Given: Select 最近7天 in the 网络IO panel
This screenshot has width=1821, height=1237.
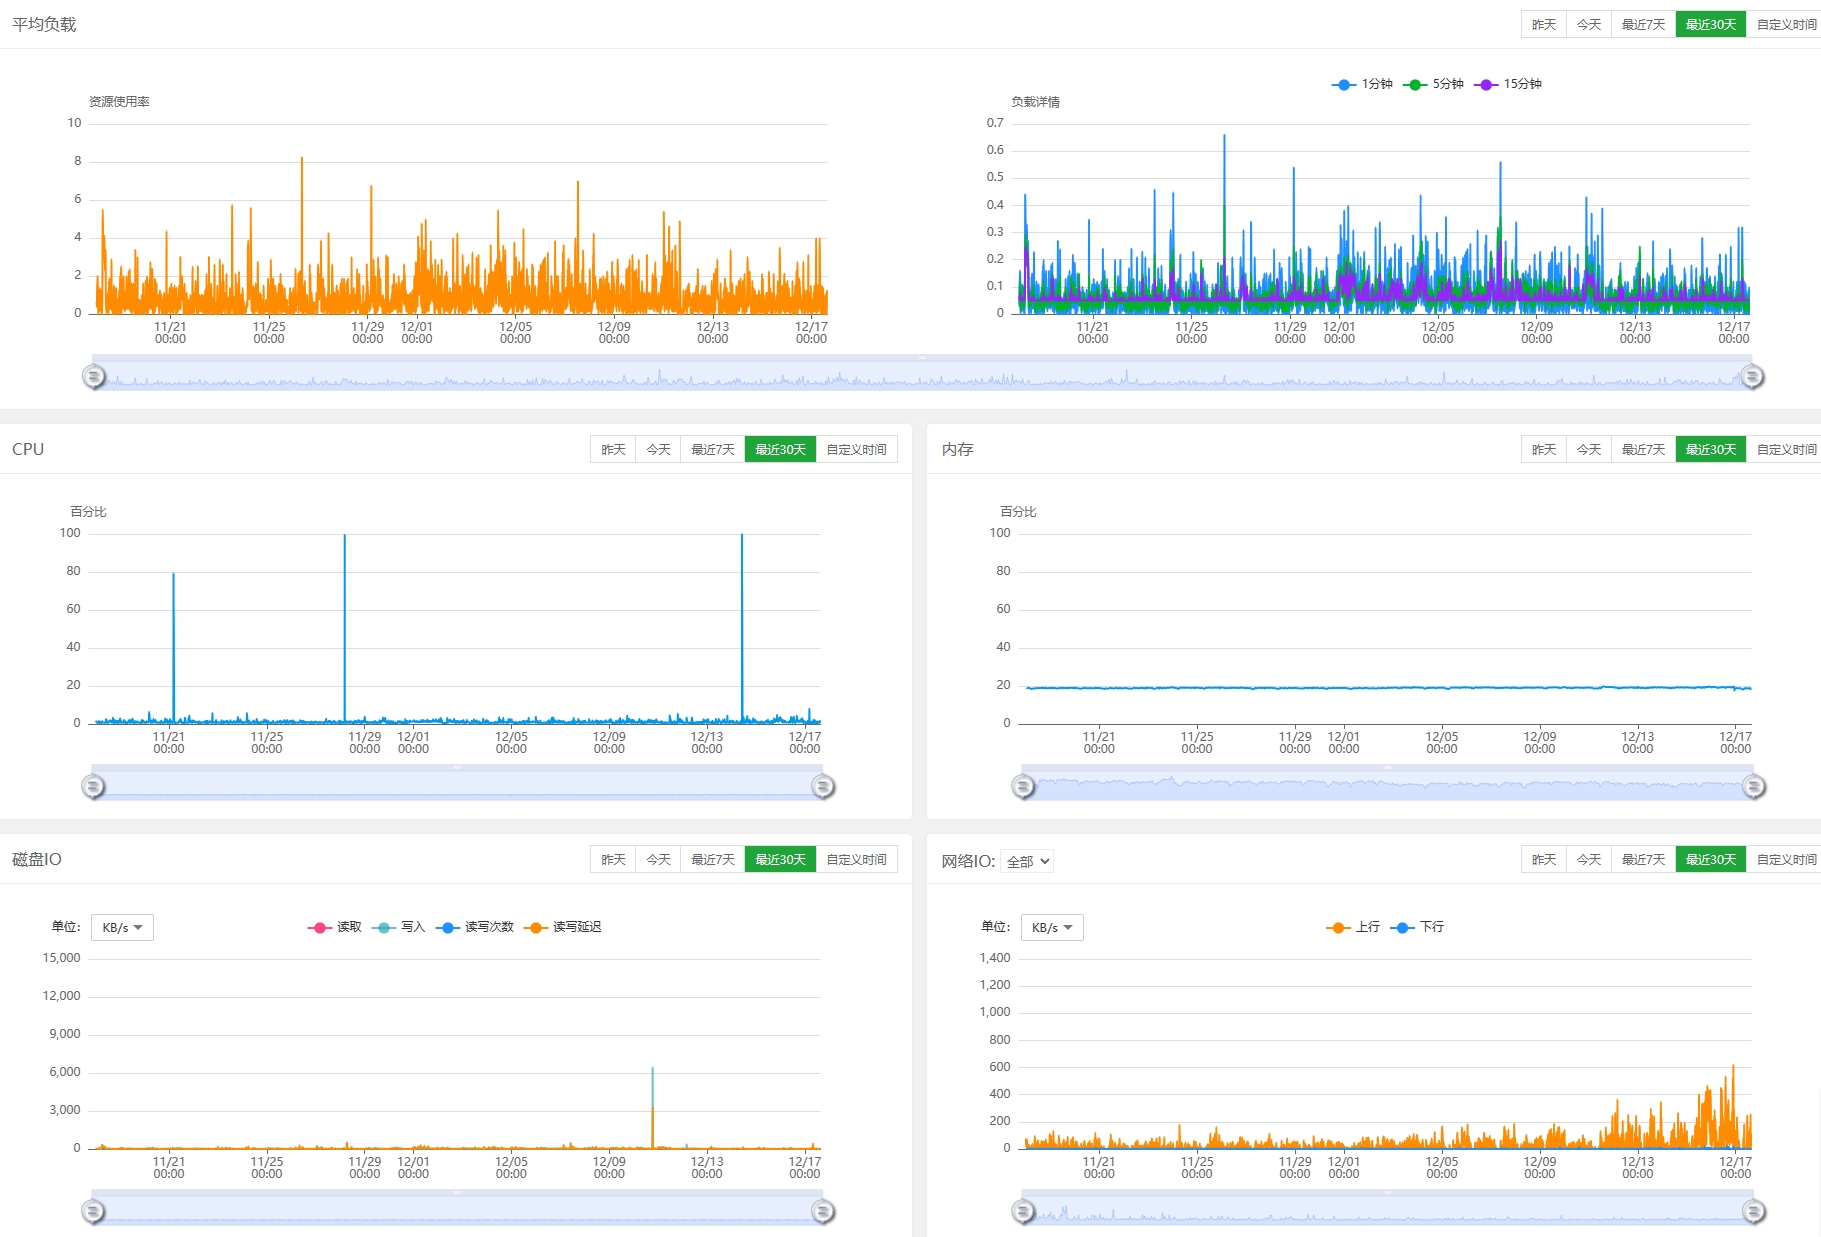Looking at the screenshot, I should (1643, 859).
